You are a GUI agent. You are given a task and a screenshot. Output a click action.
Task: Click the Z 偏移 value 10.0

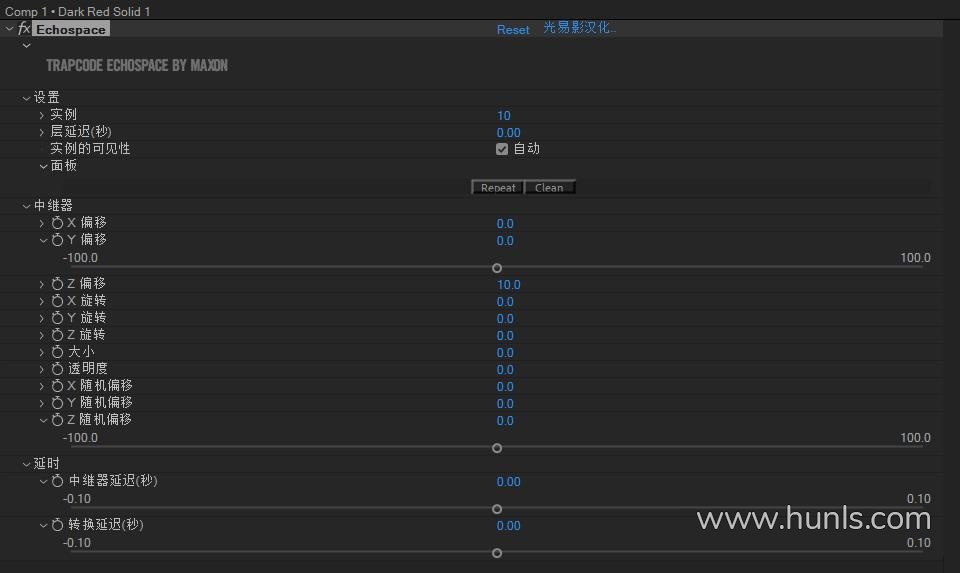pyautogui.click(x=509, y=285)
